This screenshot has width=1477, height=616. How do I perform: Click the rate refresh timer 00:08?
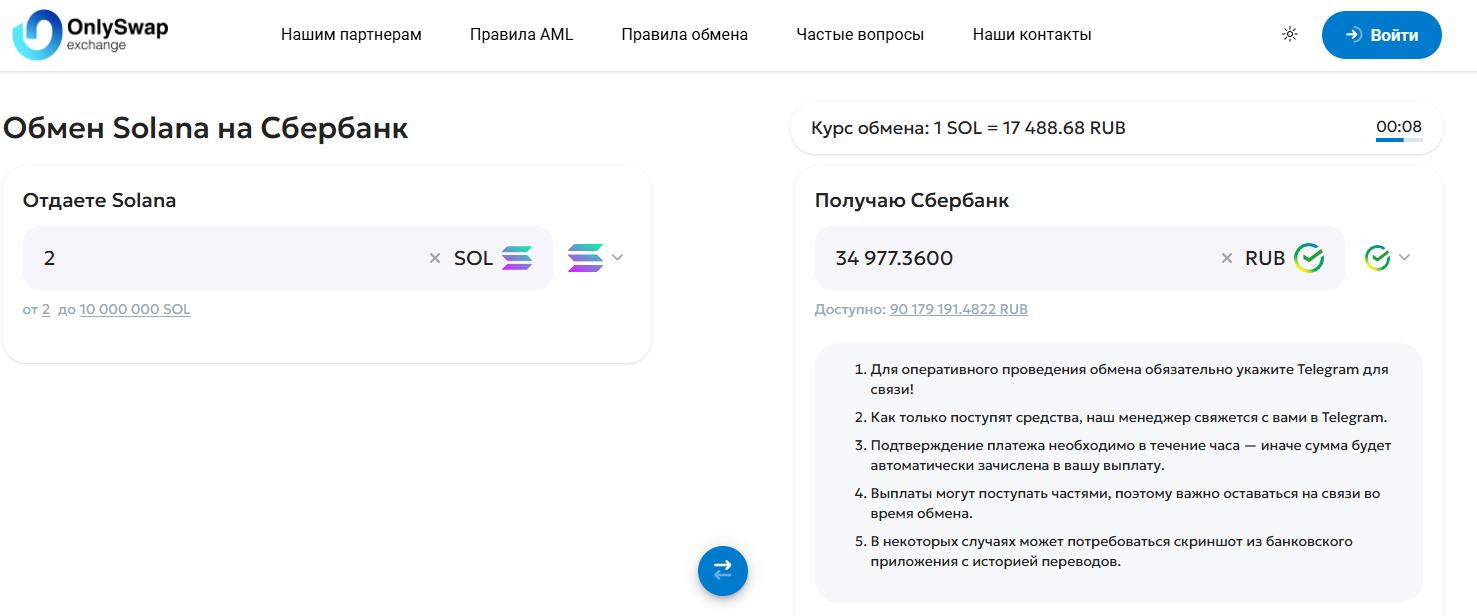coord(1399,128)
